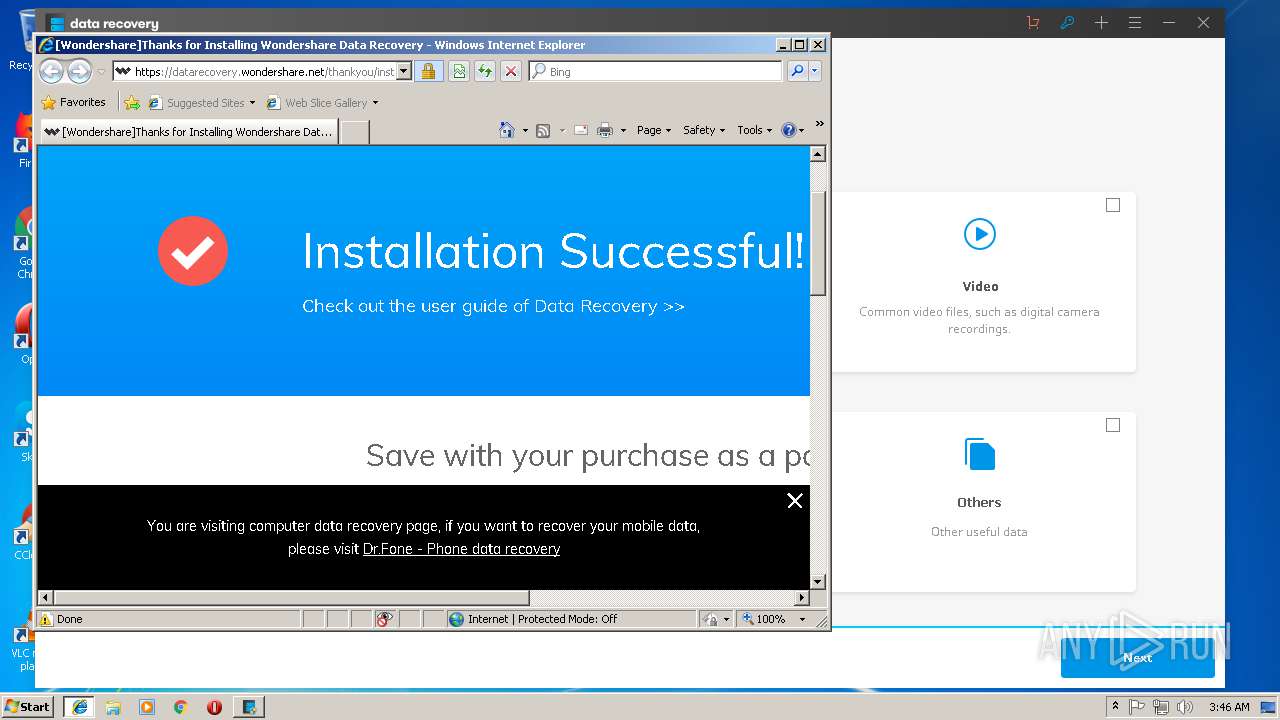The height and width of the screenshot is (720, 1280).
Task: Switch to data recovery taskbar button
Action: click(x=249, y=707)
